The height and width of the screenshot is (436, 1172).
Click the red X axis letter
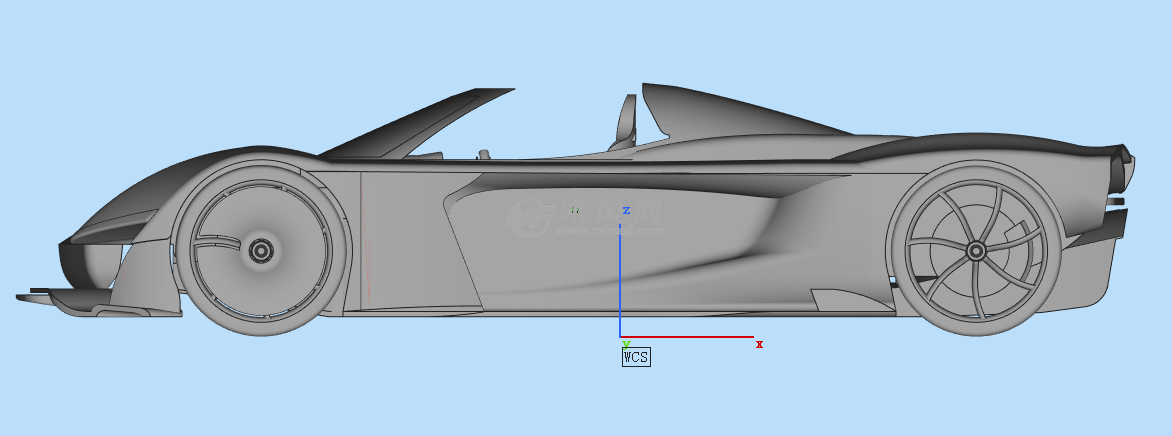pos(759,345)
